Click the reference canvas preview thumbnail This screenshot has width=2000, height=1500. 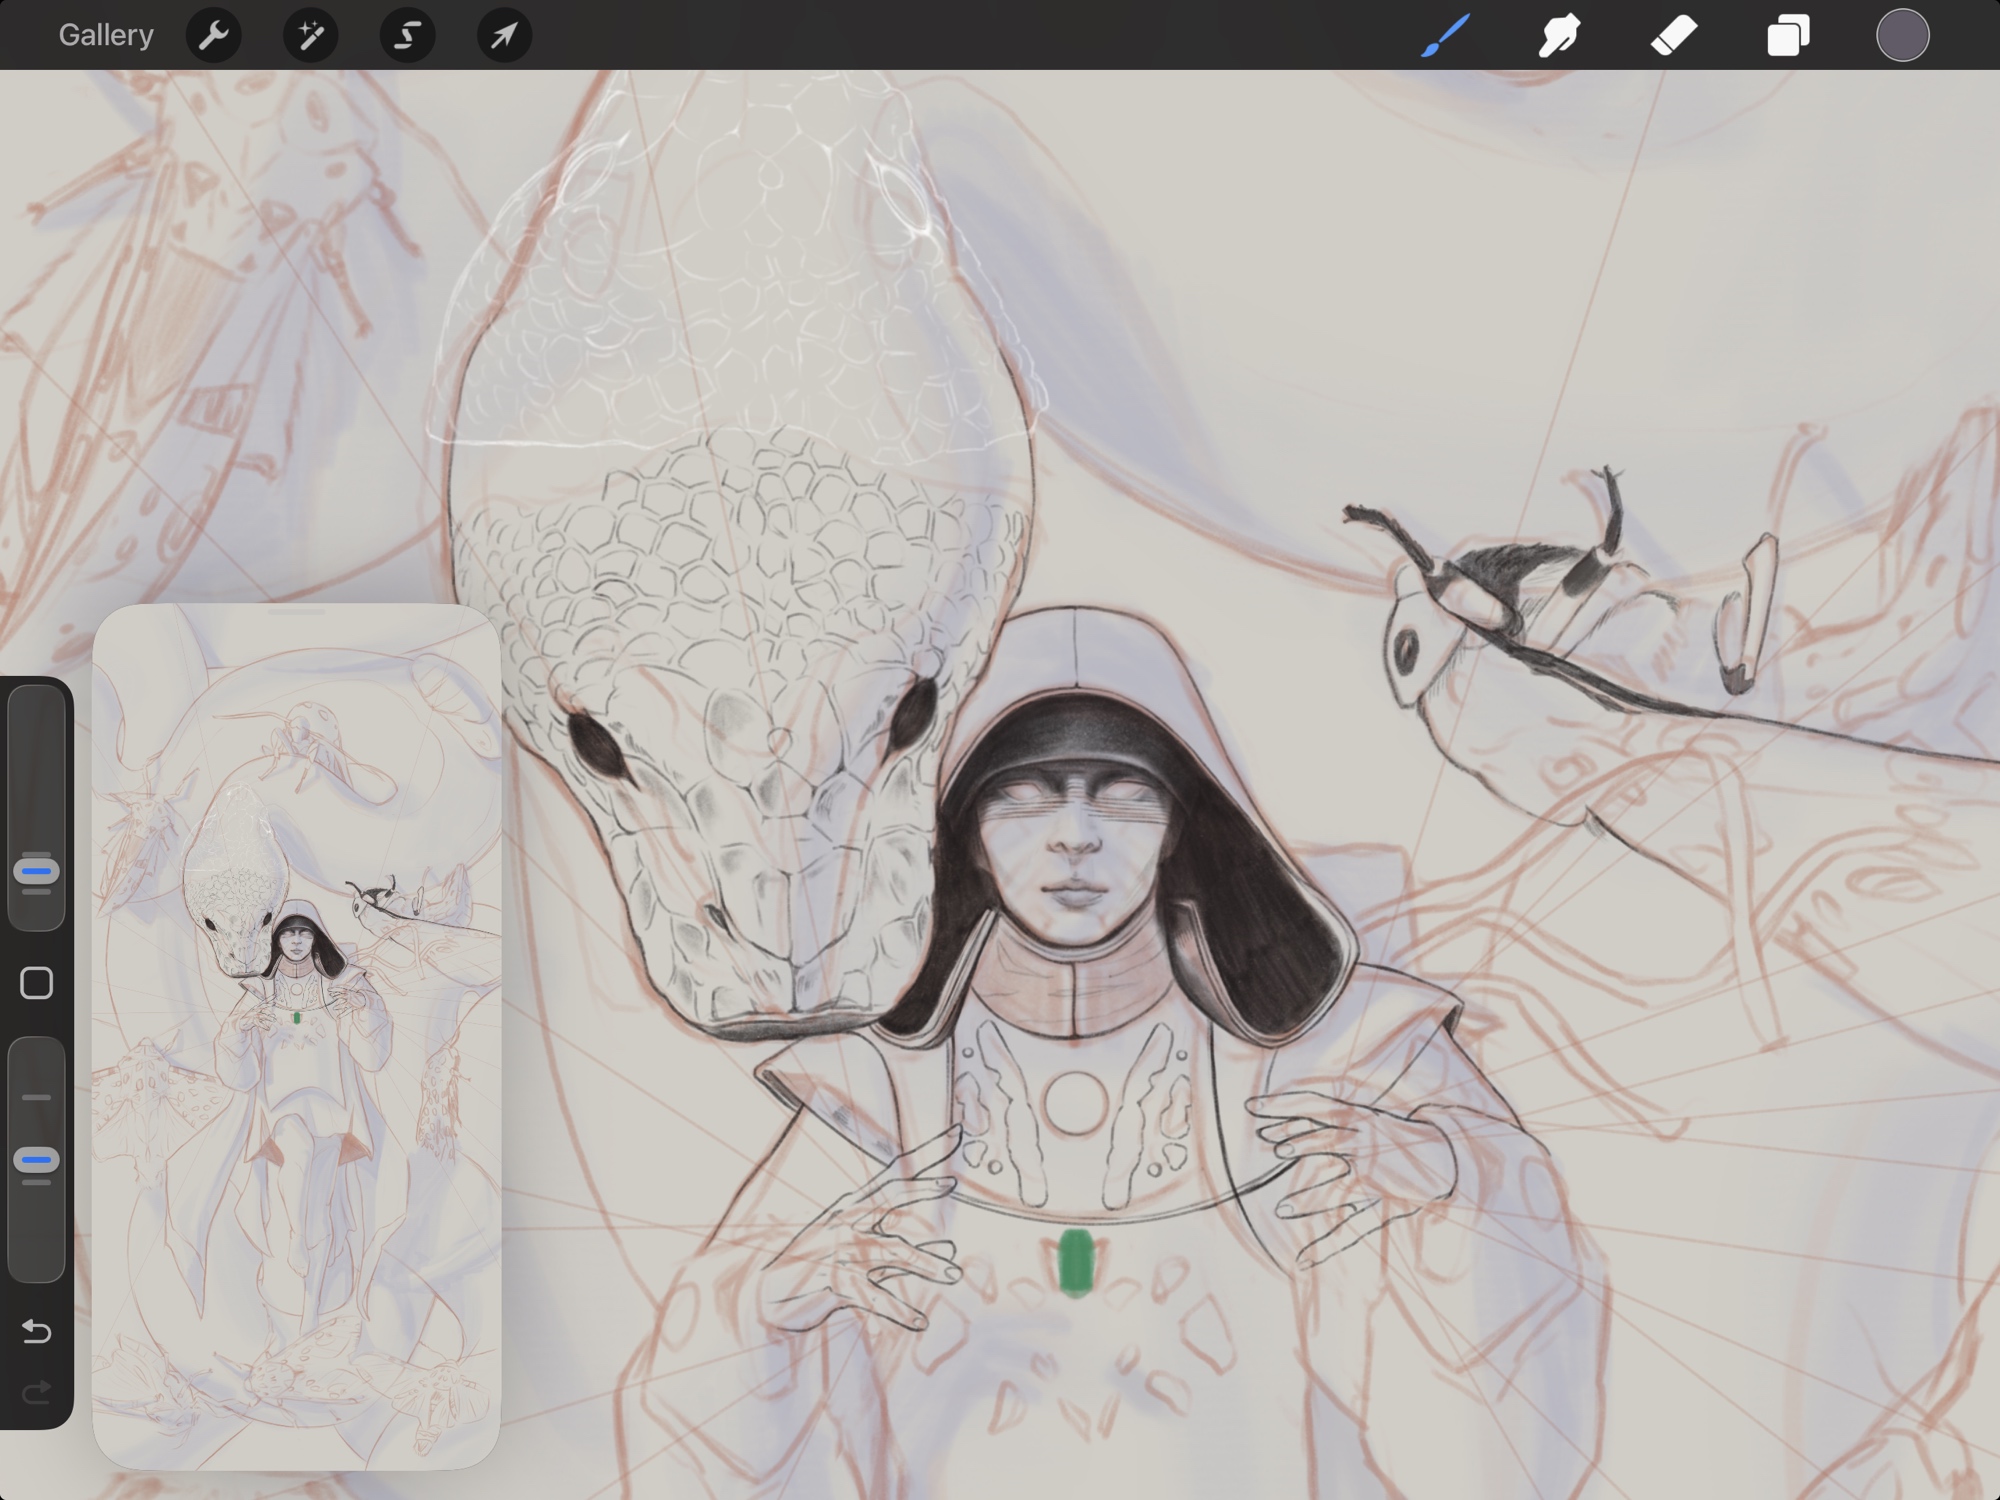click(296, 1040)
